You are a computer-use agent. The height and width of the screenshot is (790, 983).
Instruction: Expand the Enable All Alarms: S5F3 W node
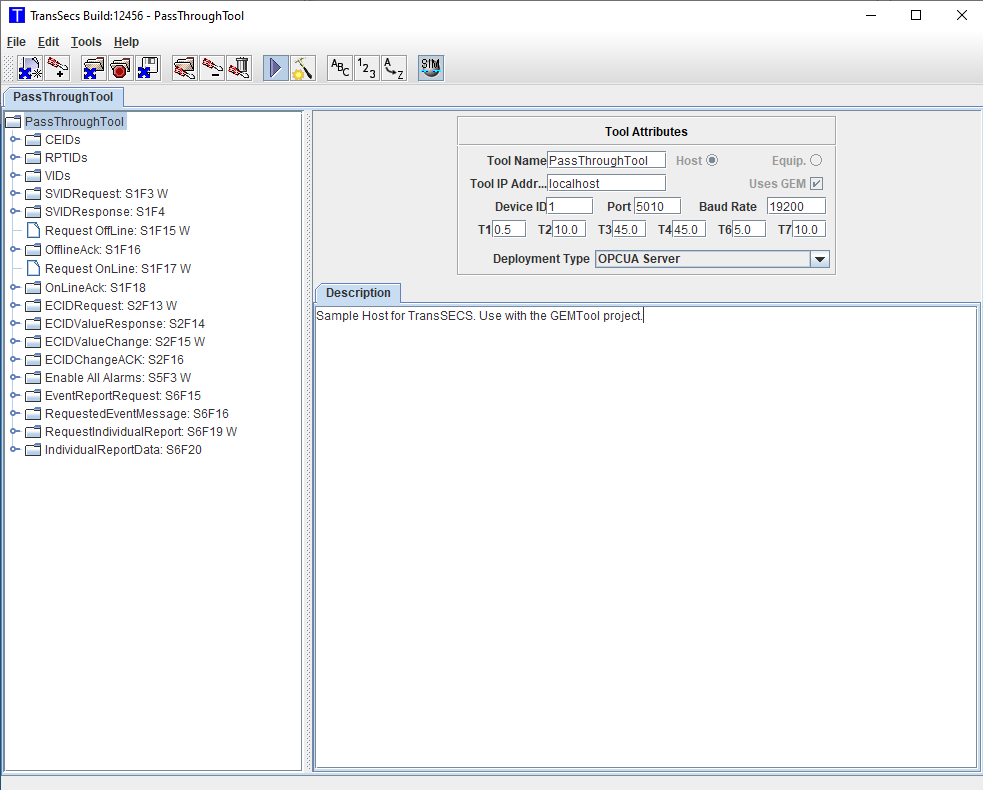(x=14, y=377)
